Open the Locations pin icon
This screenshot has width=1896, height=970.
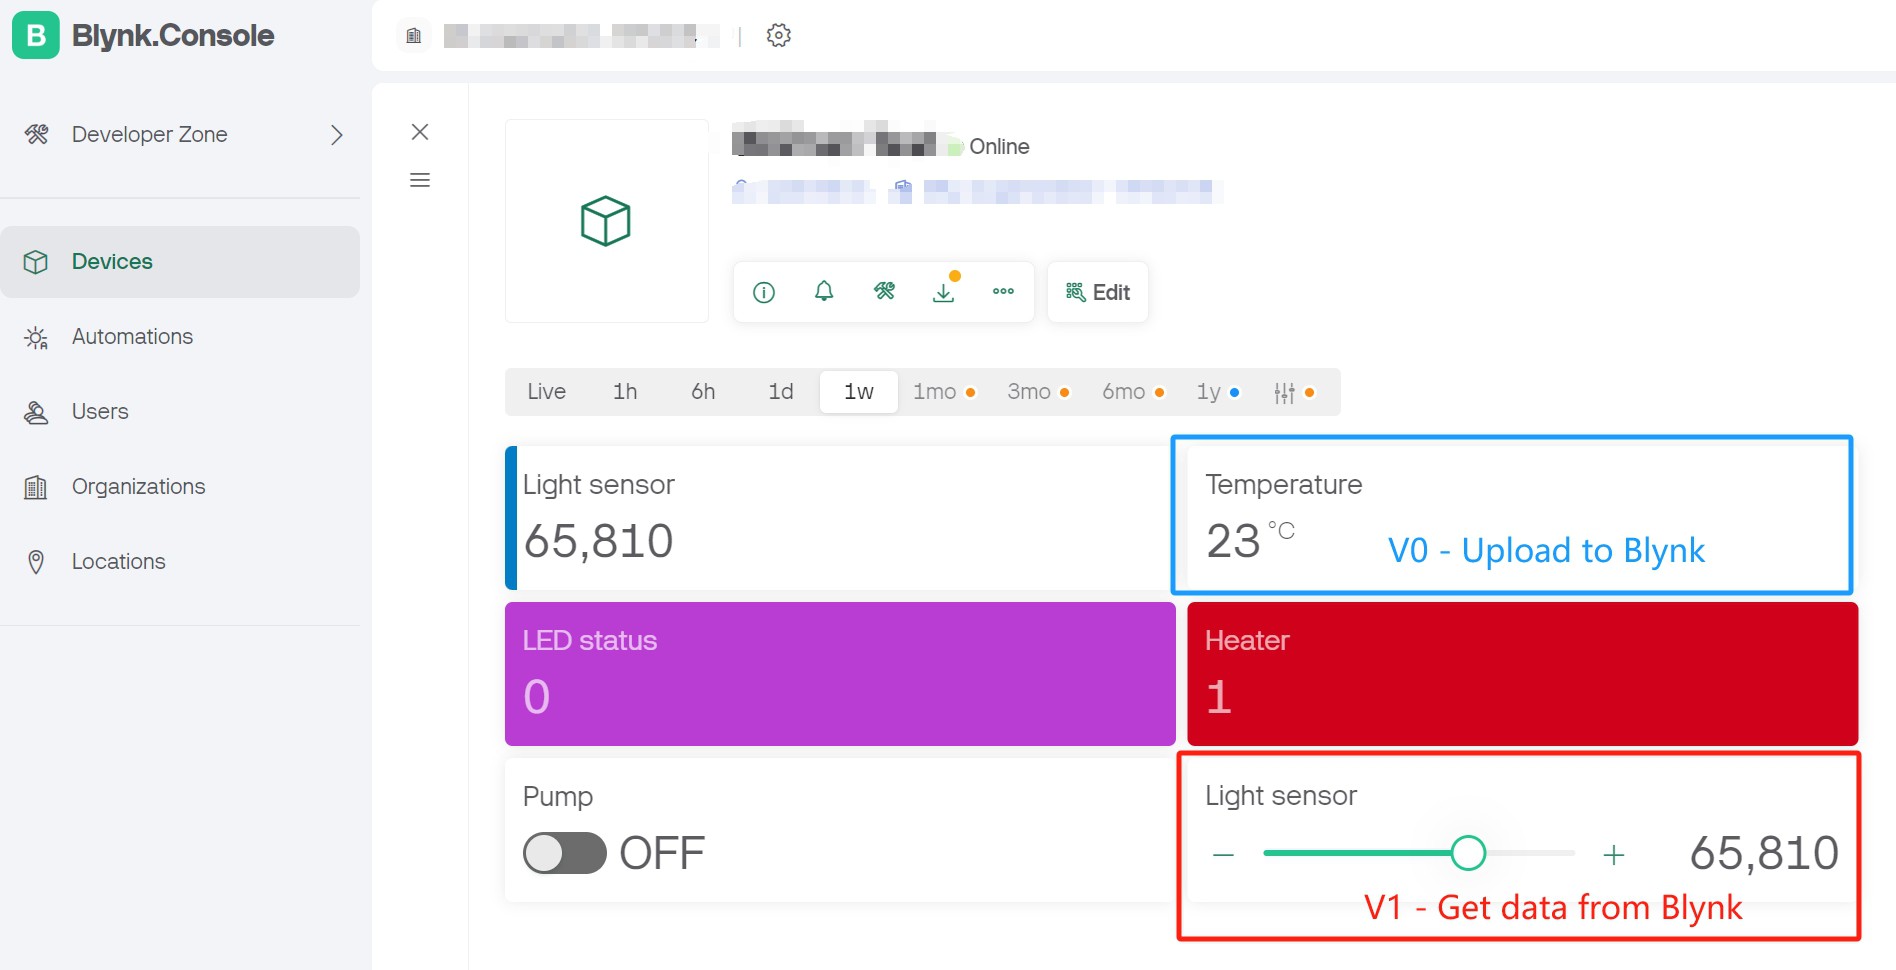tap(36, 561)
